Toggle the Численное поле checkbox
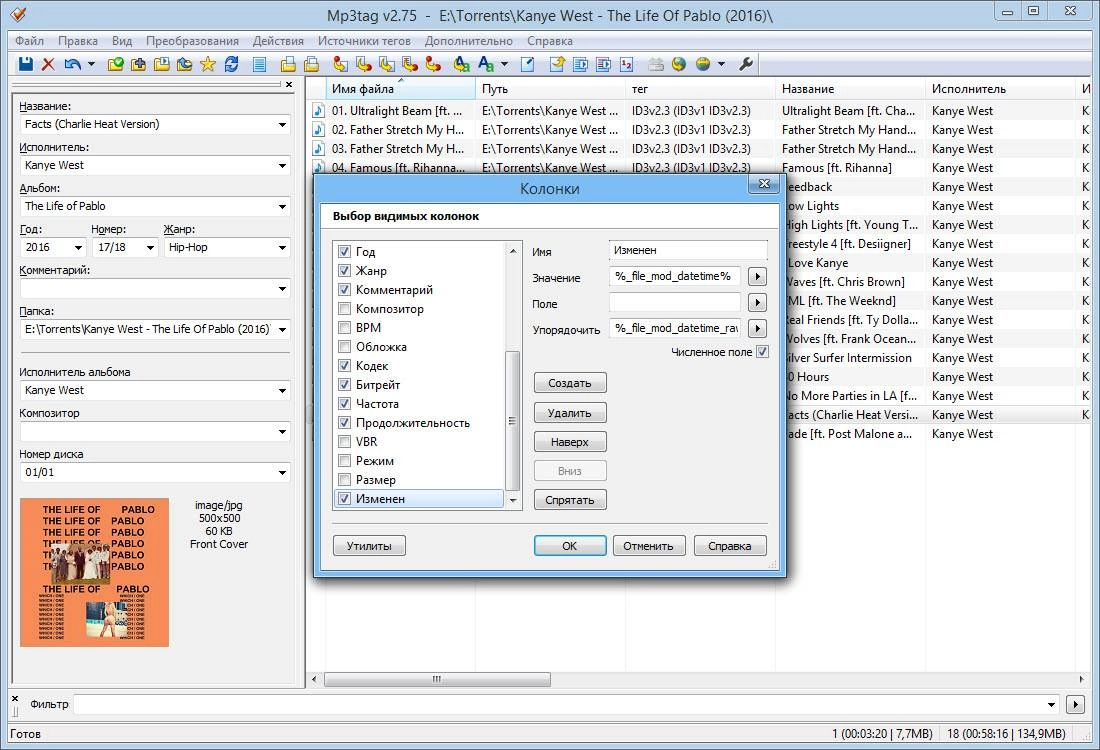1100x750 pixels. (763, 351)
